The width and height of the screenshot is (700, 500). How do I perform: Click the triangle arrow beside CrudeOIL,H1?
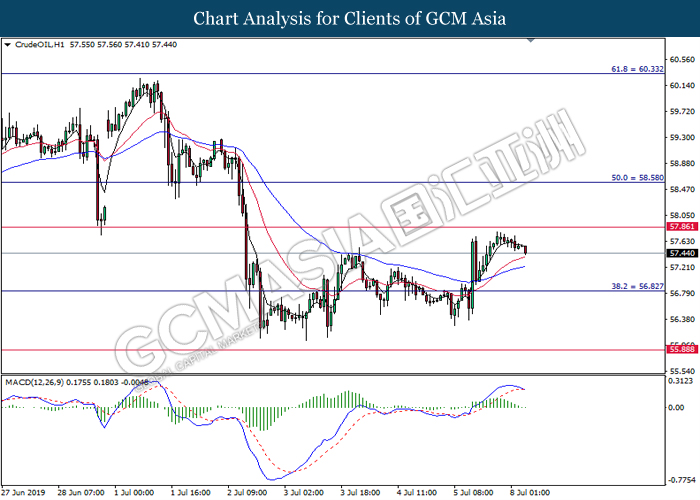pos(8,45)
